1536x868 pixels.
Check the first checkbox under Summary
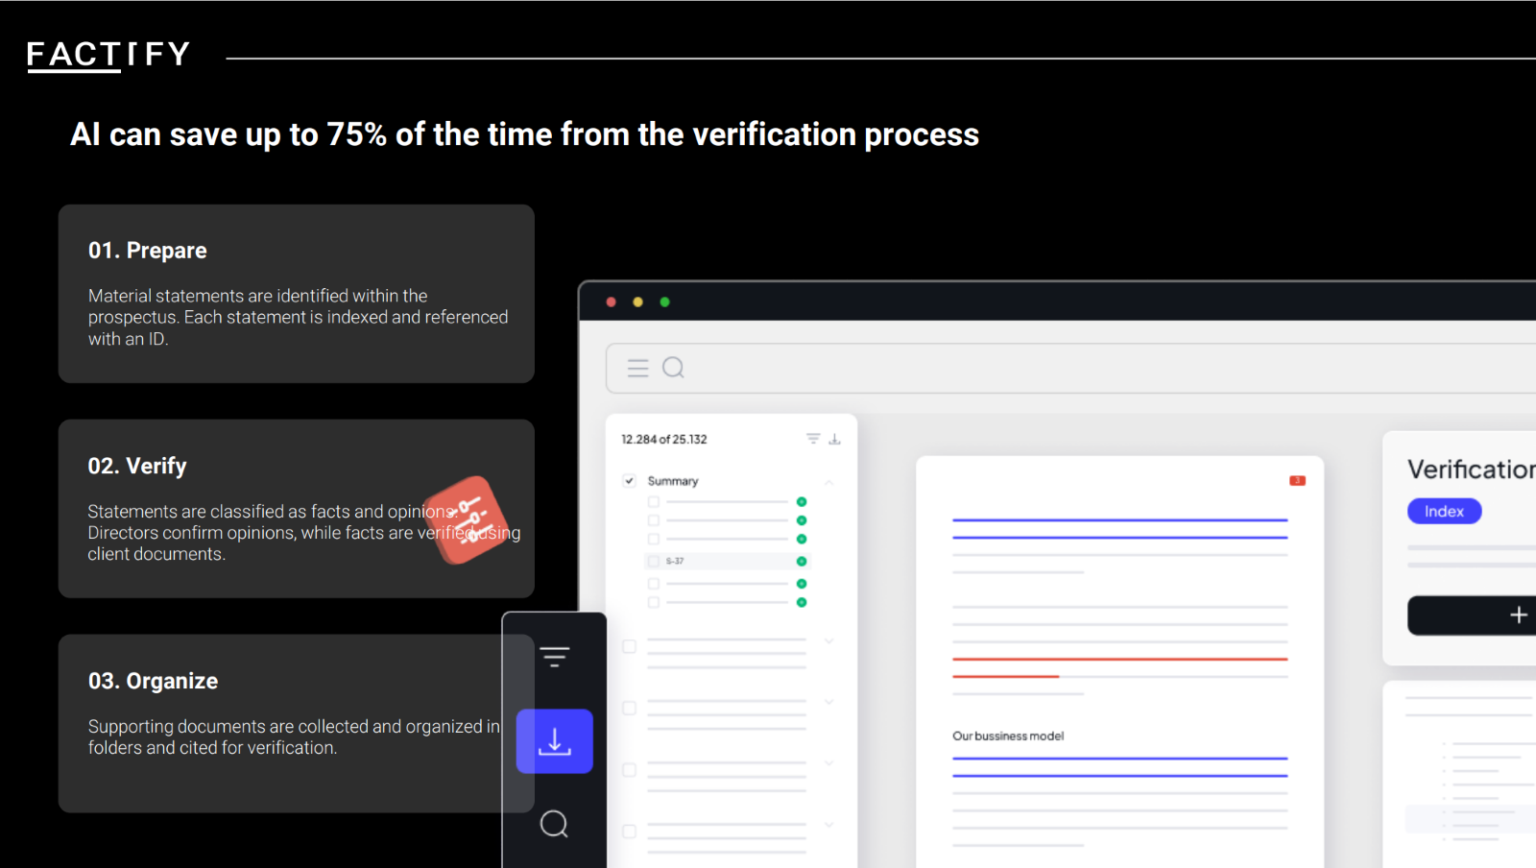click(654, 502)
